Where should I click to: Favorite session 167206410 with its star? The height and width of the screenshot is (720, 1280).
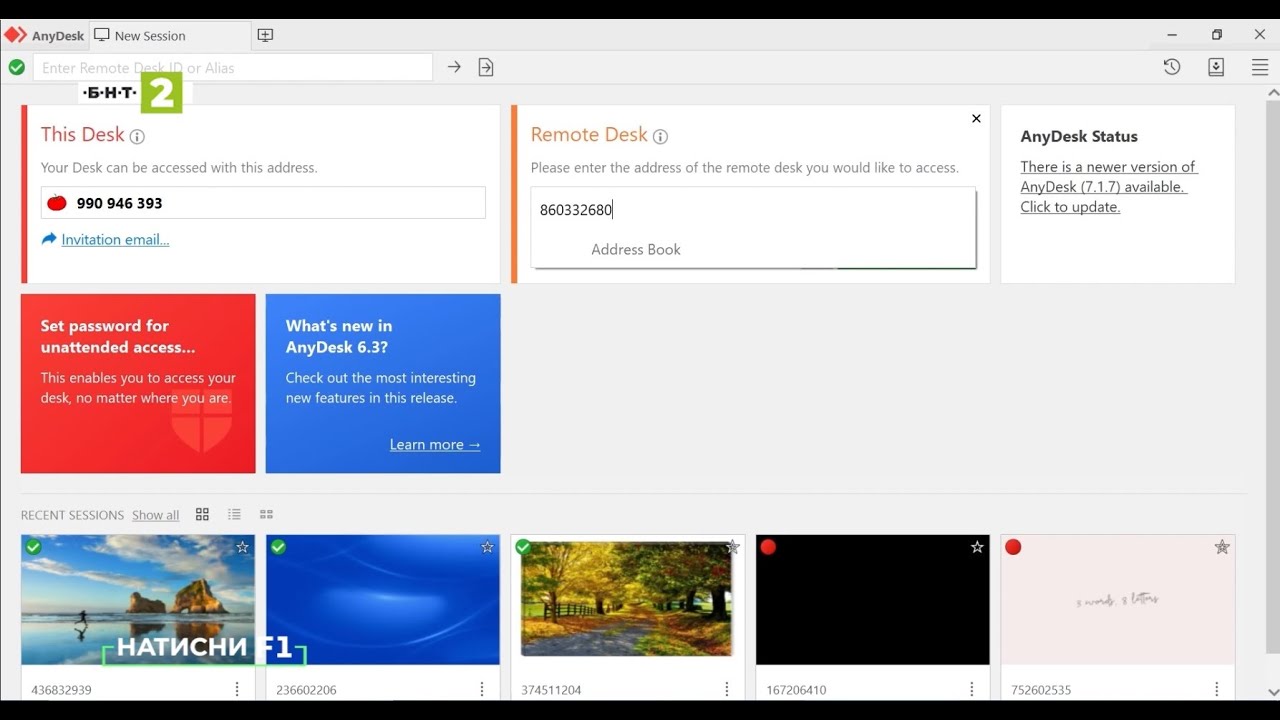point(977,547)
